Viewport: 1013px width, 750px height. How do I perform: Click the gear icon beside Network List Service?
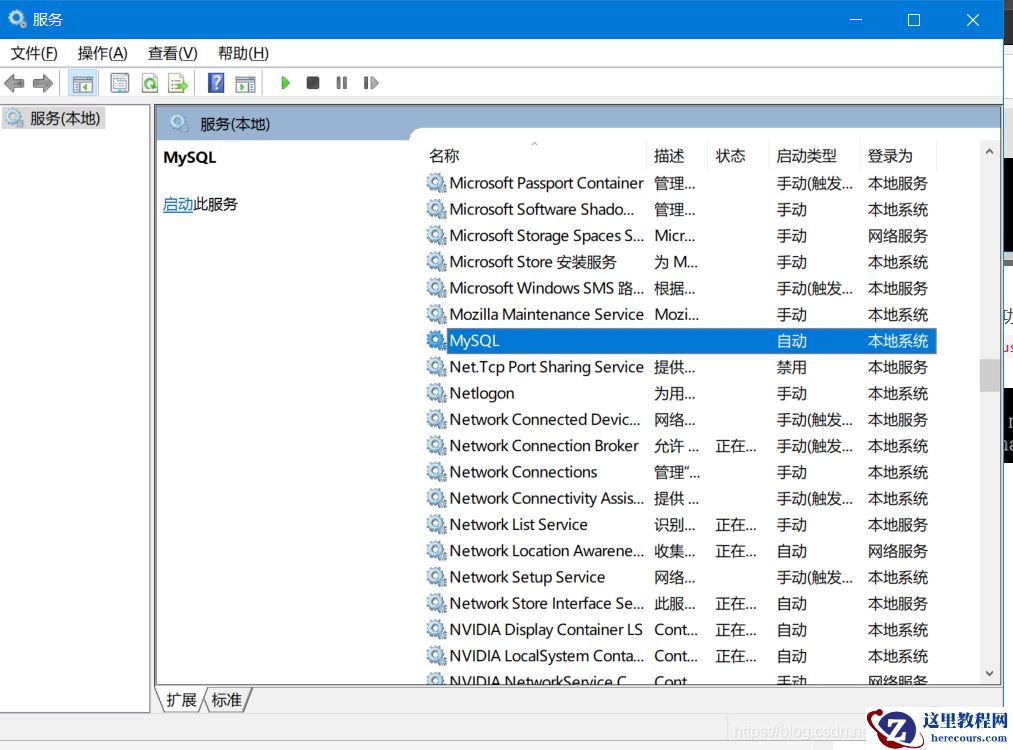point(436,524)
